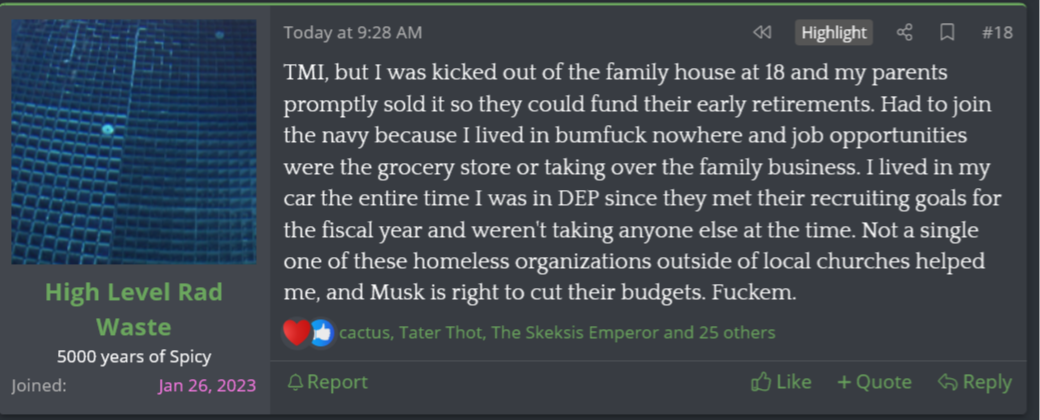This screenshot has height=420, width=1040.
Task: Reply to this post
Action: [x=975, y=382]
